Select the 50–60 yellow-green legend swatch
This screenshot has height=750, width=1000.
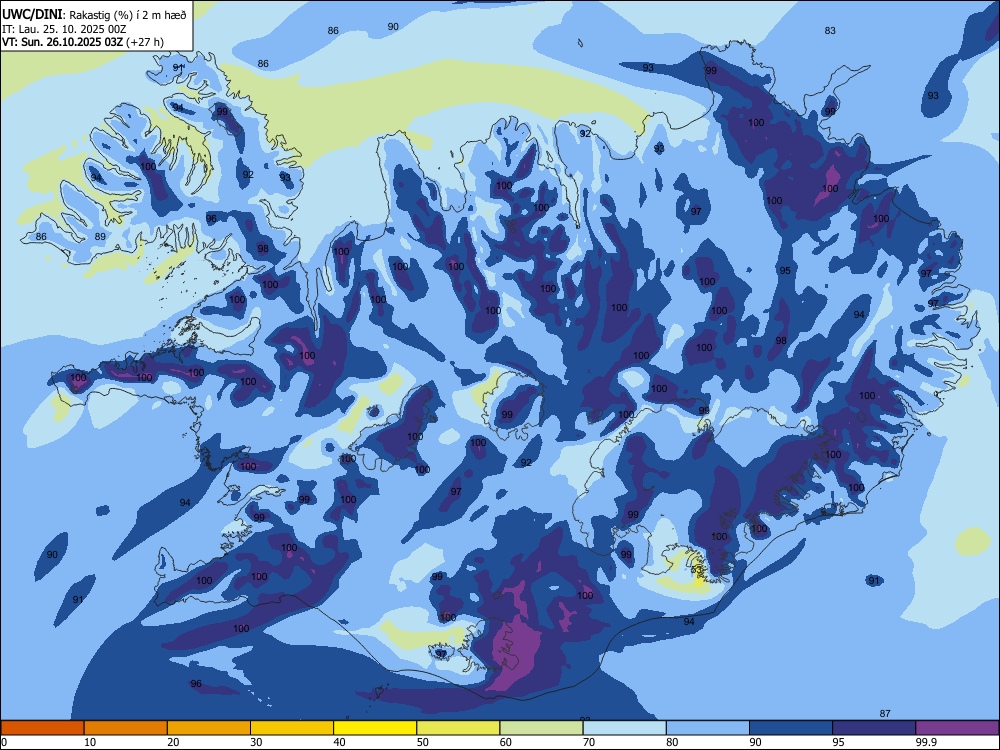458,728
